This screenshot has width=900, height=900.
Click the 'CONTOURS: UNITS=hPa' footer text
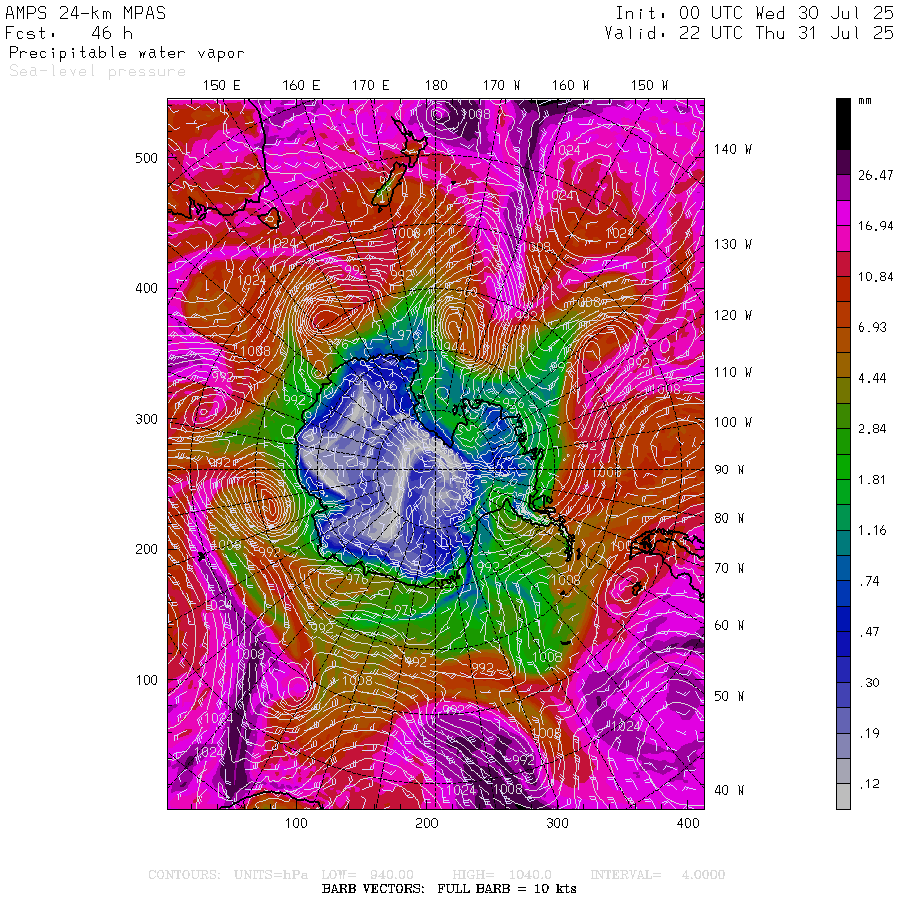[228, 875]
